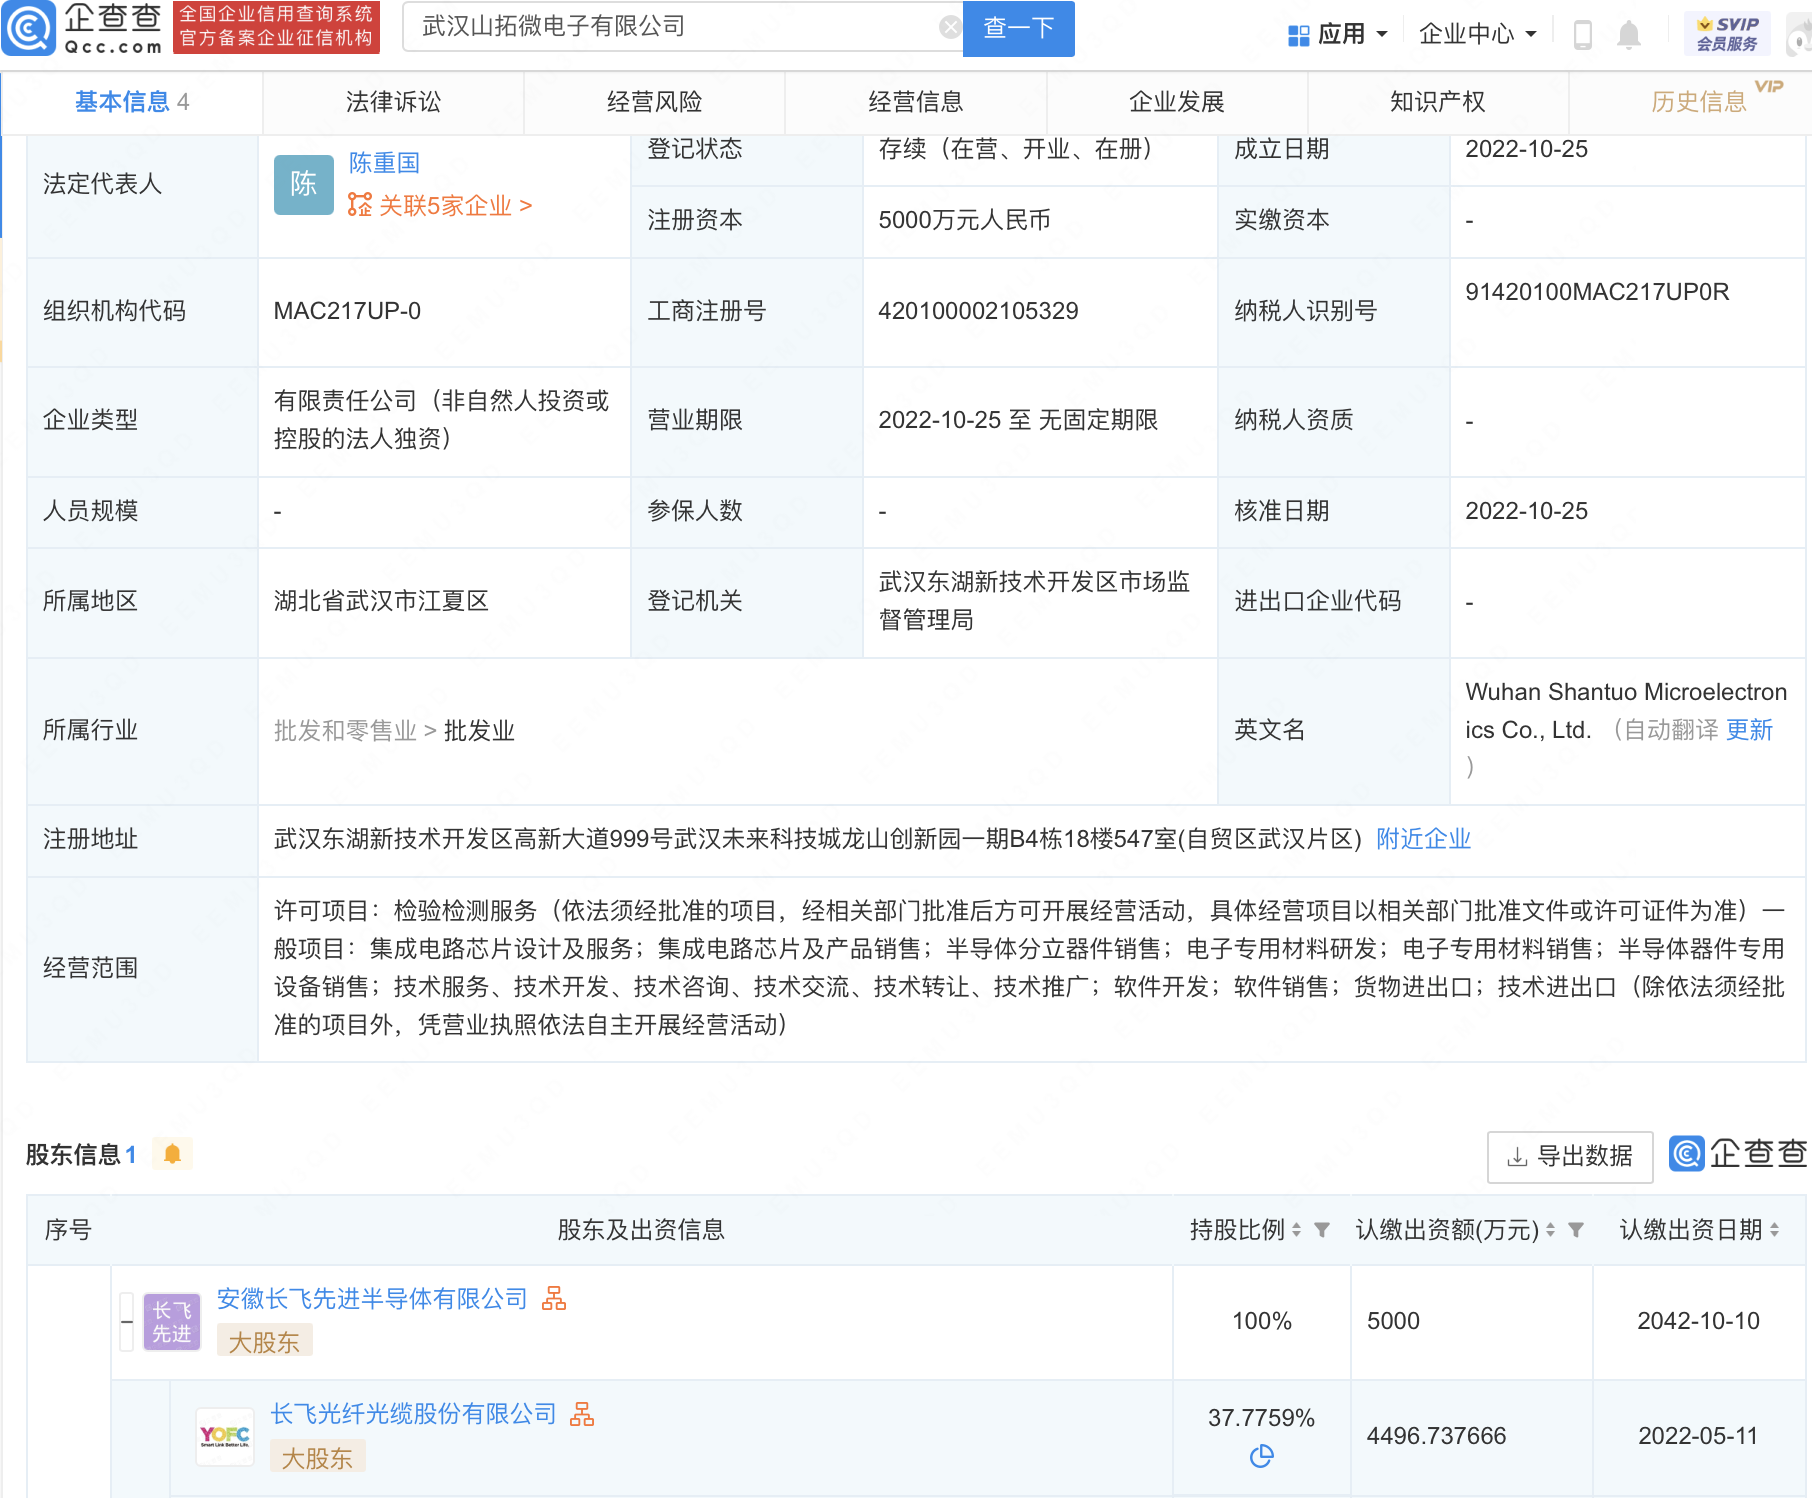
Task: Click the 大股东 tag under 长飞光纤光缆
Action: click(x=317, y=1458)
